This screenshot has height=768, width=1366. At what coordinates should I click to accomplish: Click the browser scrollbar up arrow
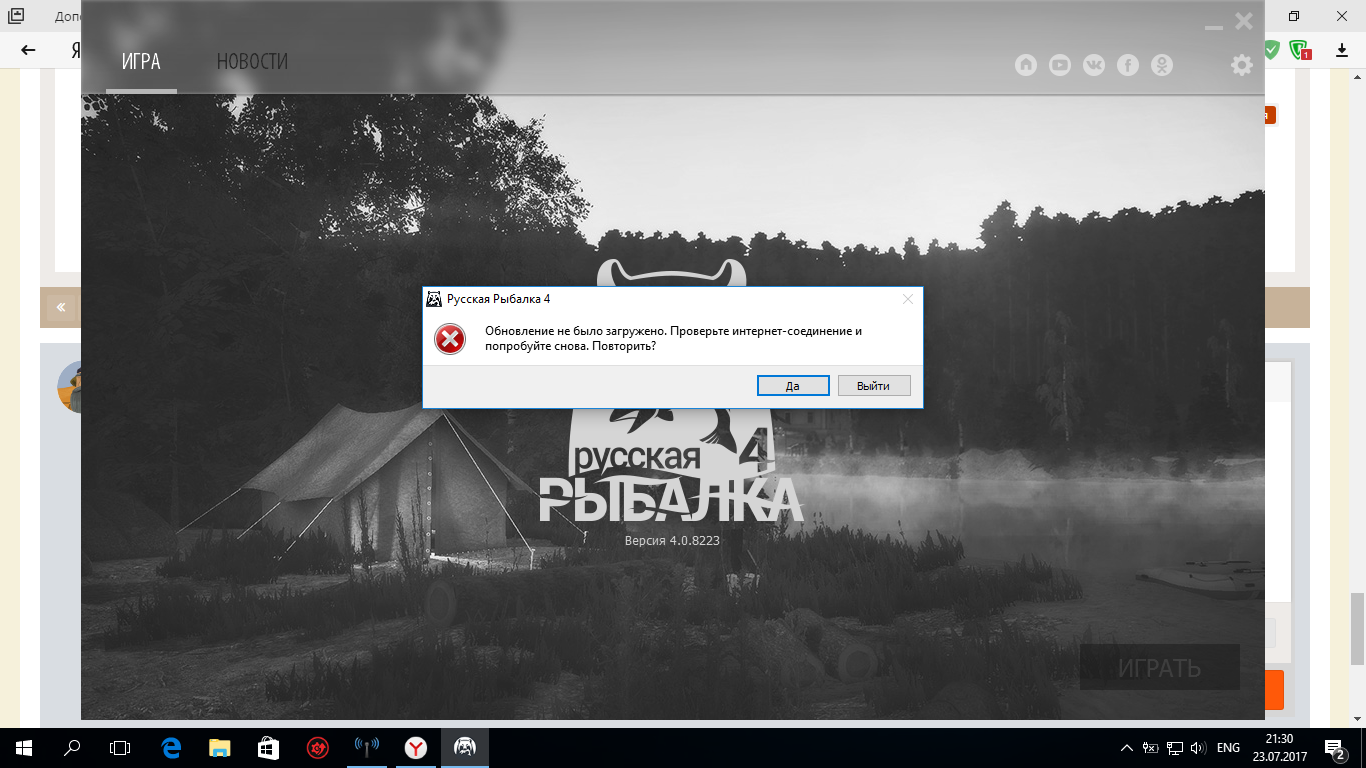1358,76
